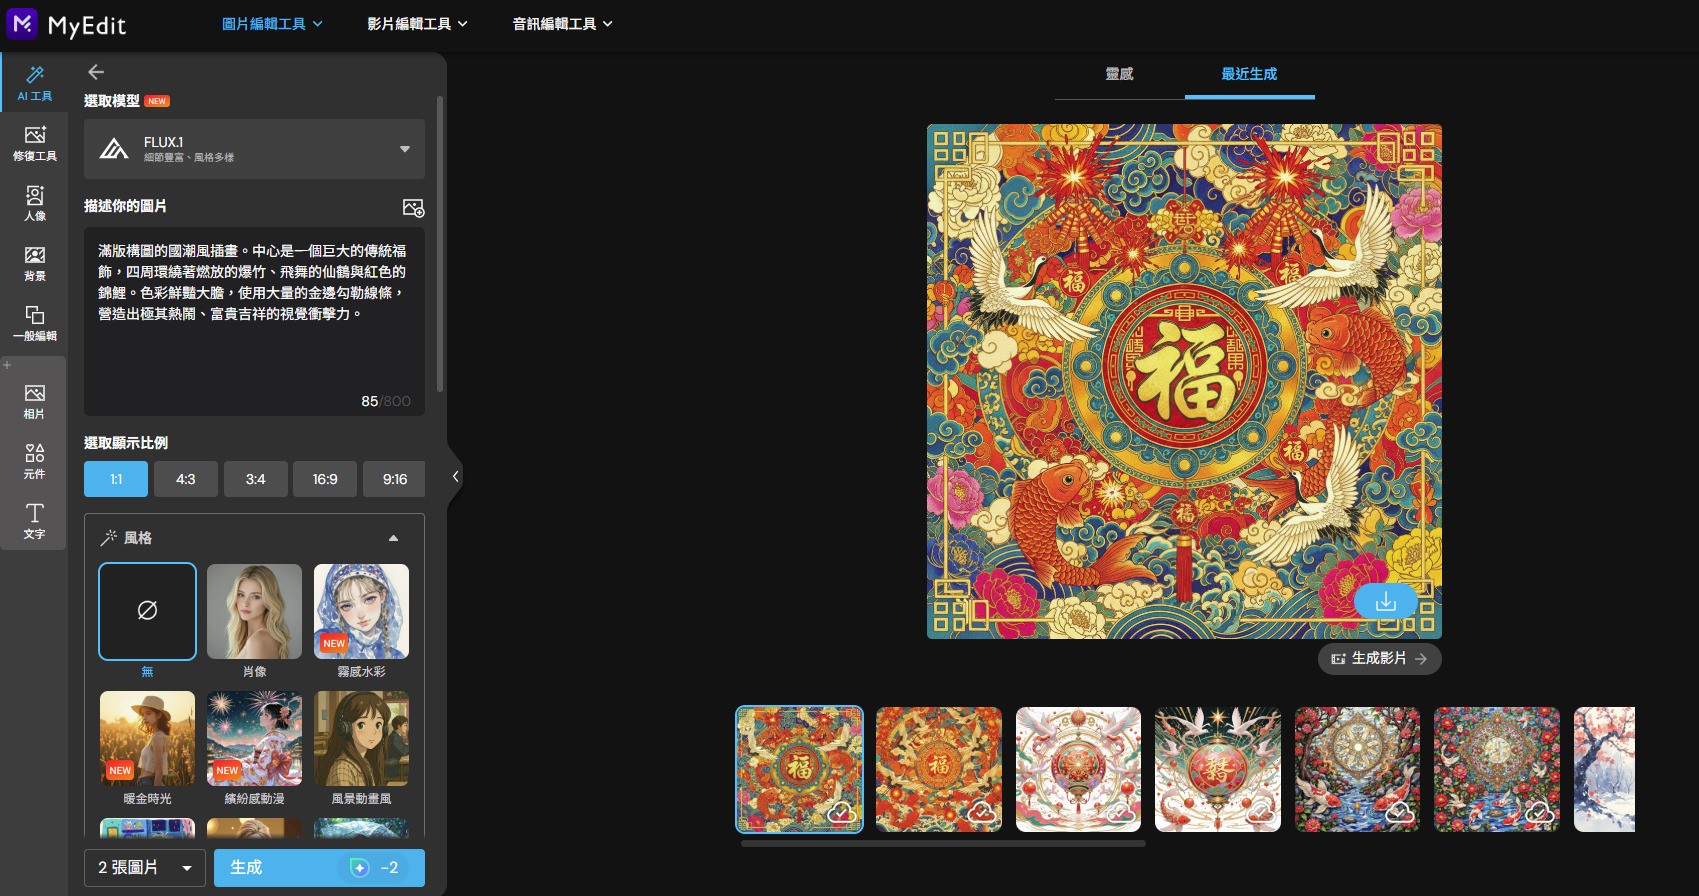
Task: Open the 音訊編輯工具 dropdown menu
Action: click(x=562, y=24)
